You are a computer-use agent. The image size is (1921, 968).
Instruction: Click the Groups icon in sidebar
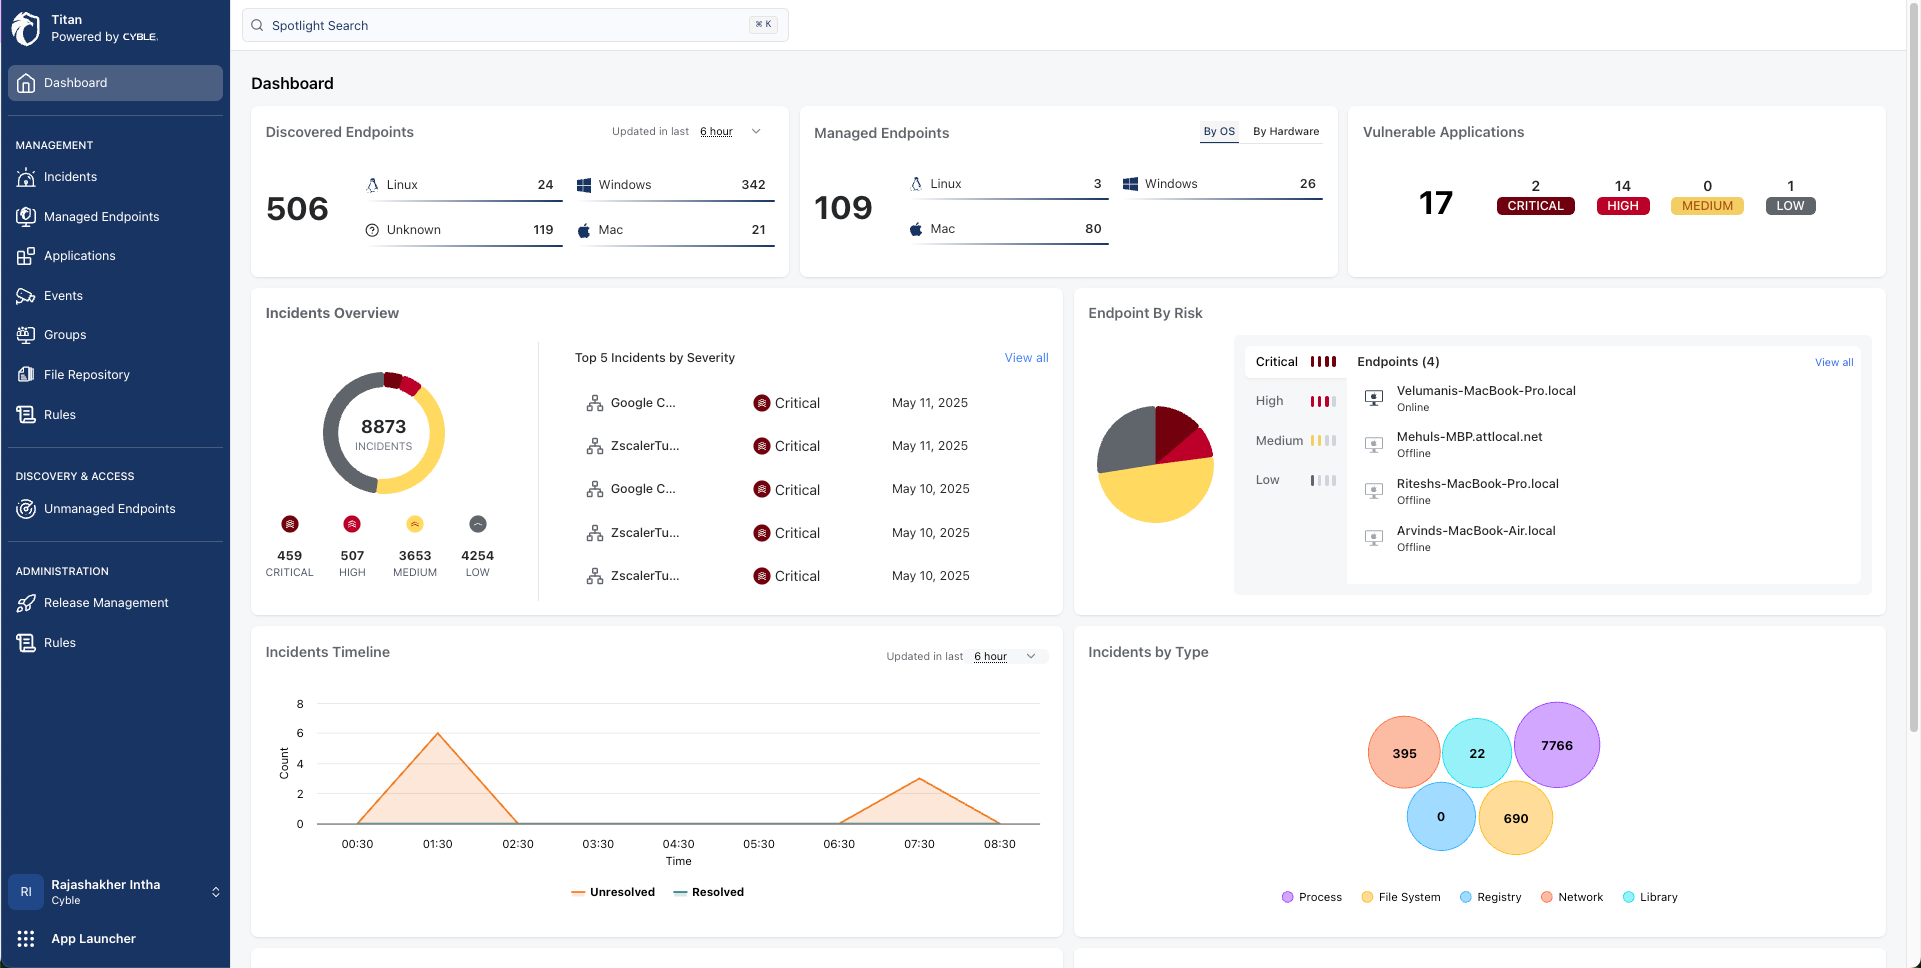[26, 335]
